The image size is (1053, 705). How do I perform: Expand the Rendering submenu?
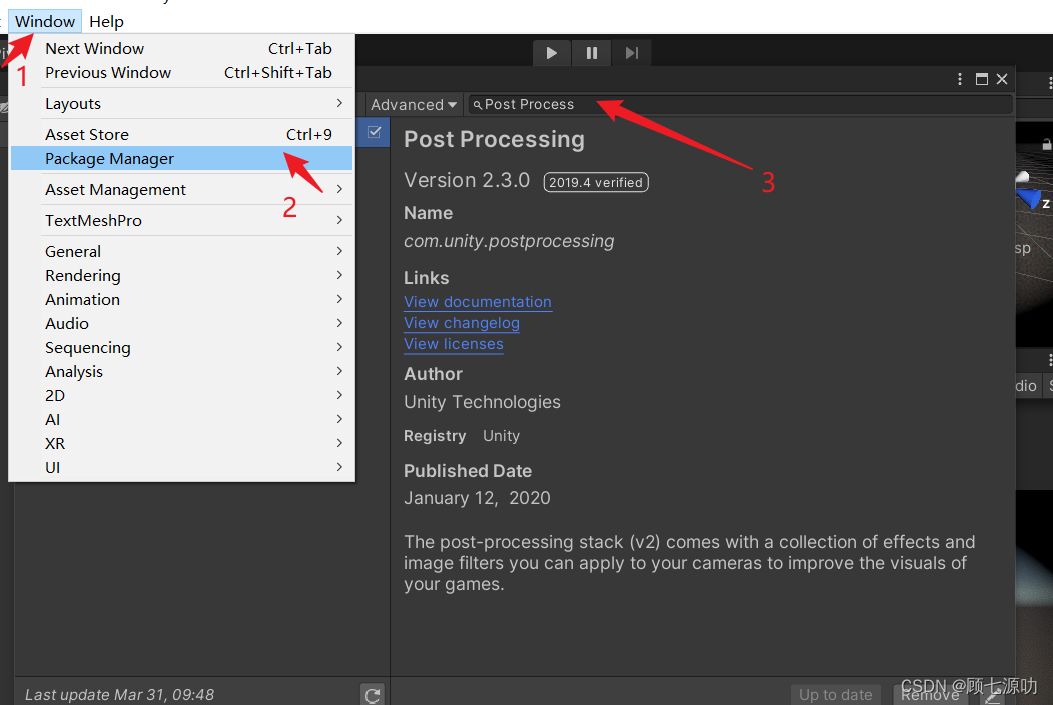pos(181,275)
